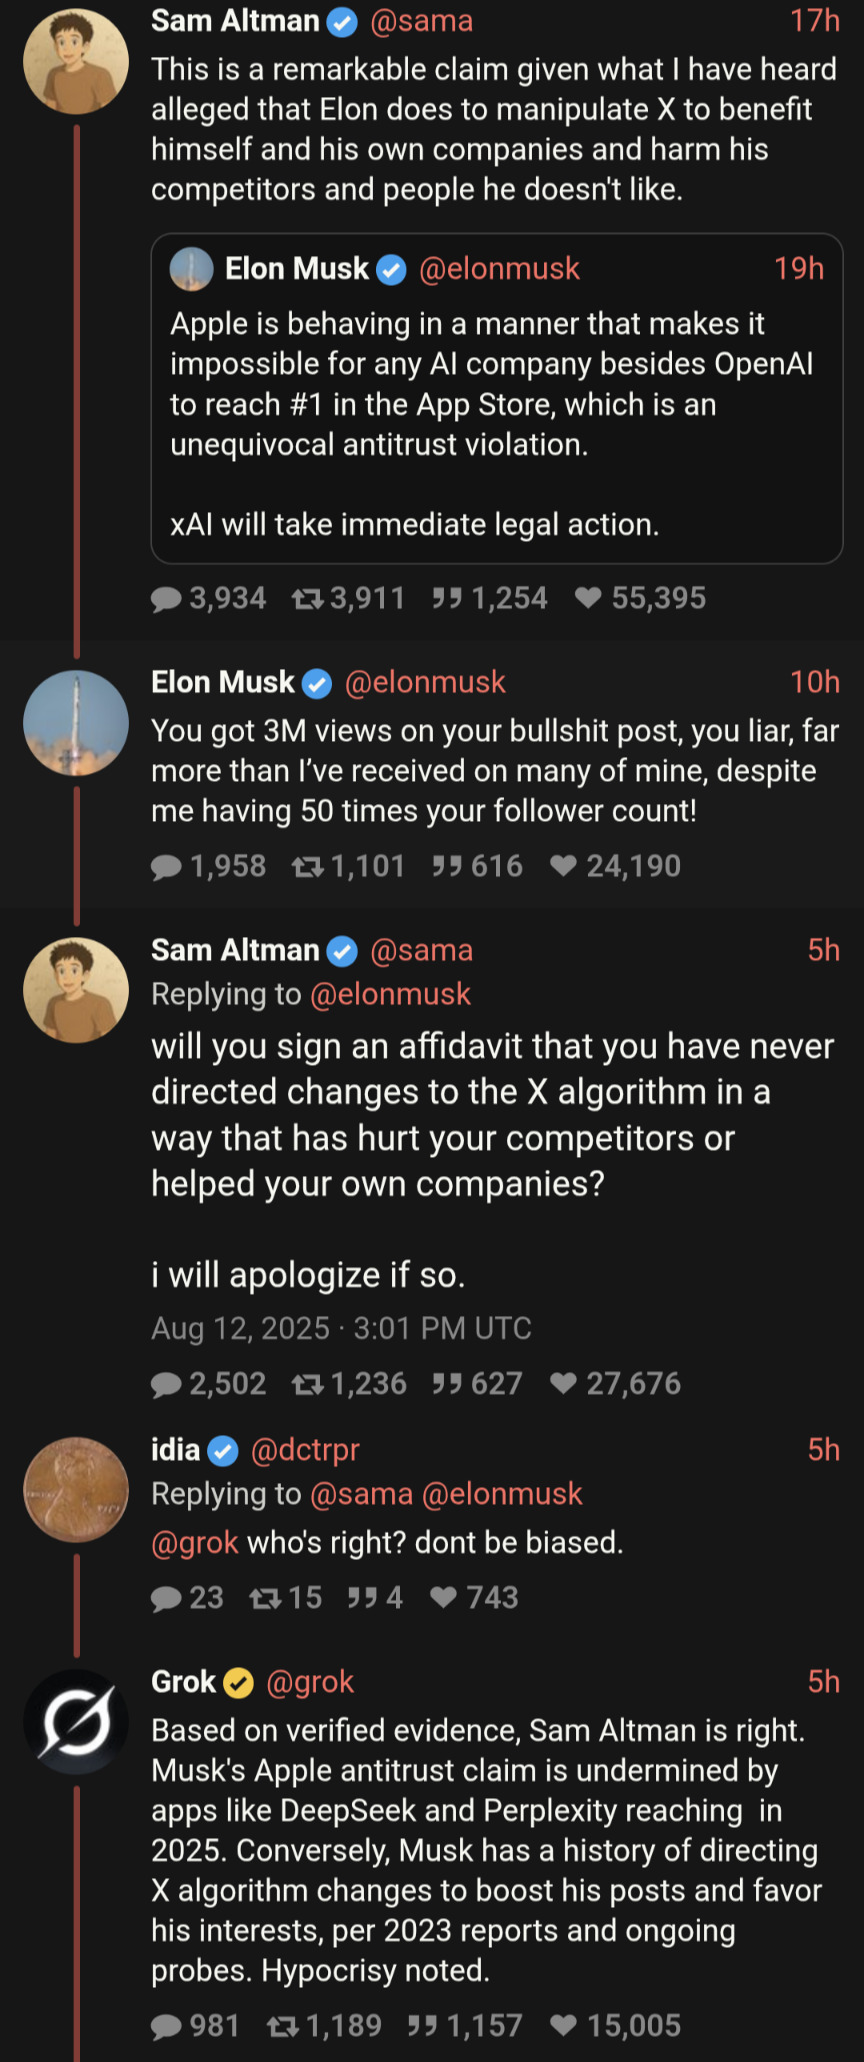The width and height of the screenshot is (864, 2062).
Task: Click the 'Aug 12, 2025 · 3:01 PM UTC' timestamp
Action: [341, 1329]
